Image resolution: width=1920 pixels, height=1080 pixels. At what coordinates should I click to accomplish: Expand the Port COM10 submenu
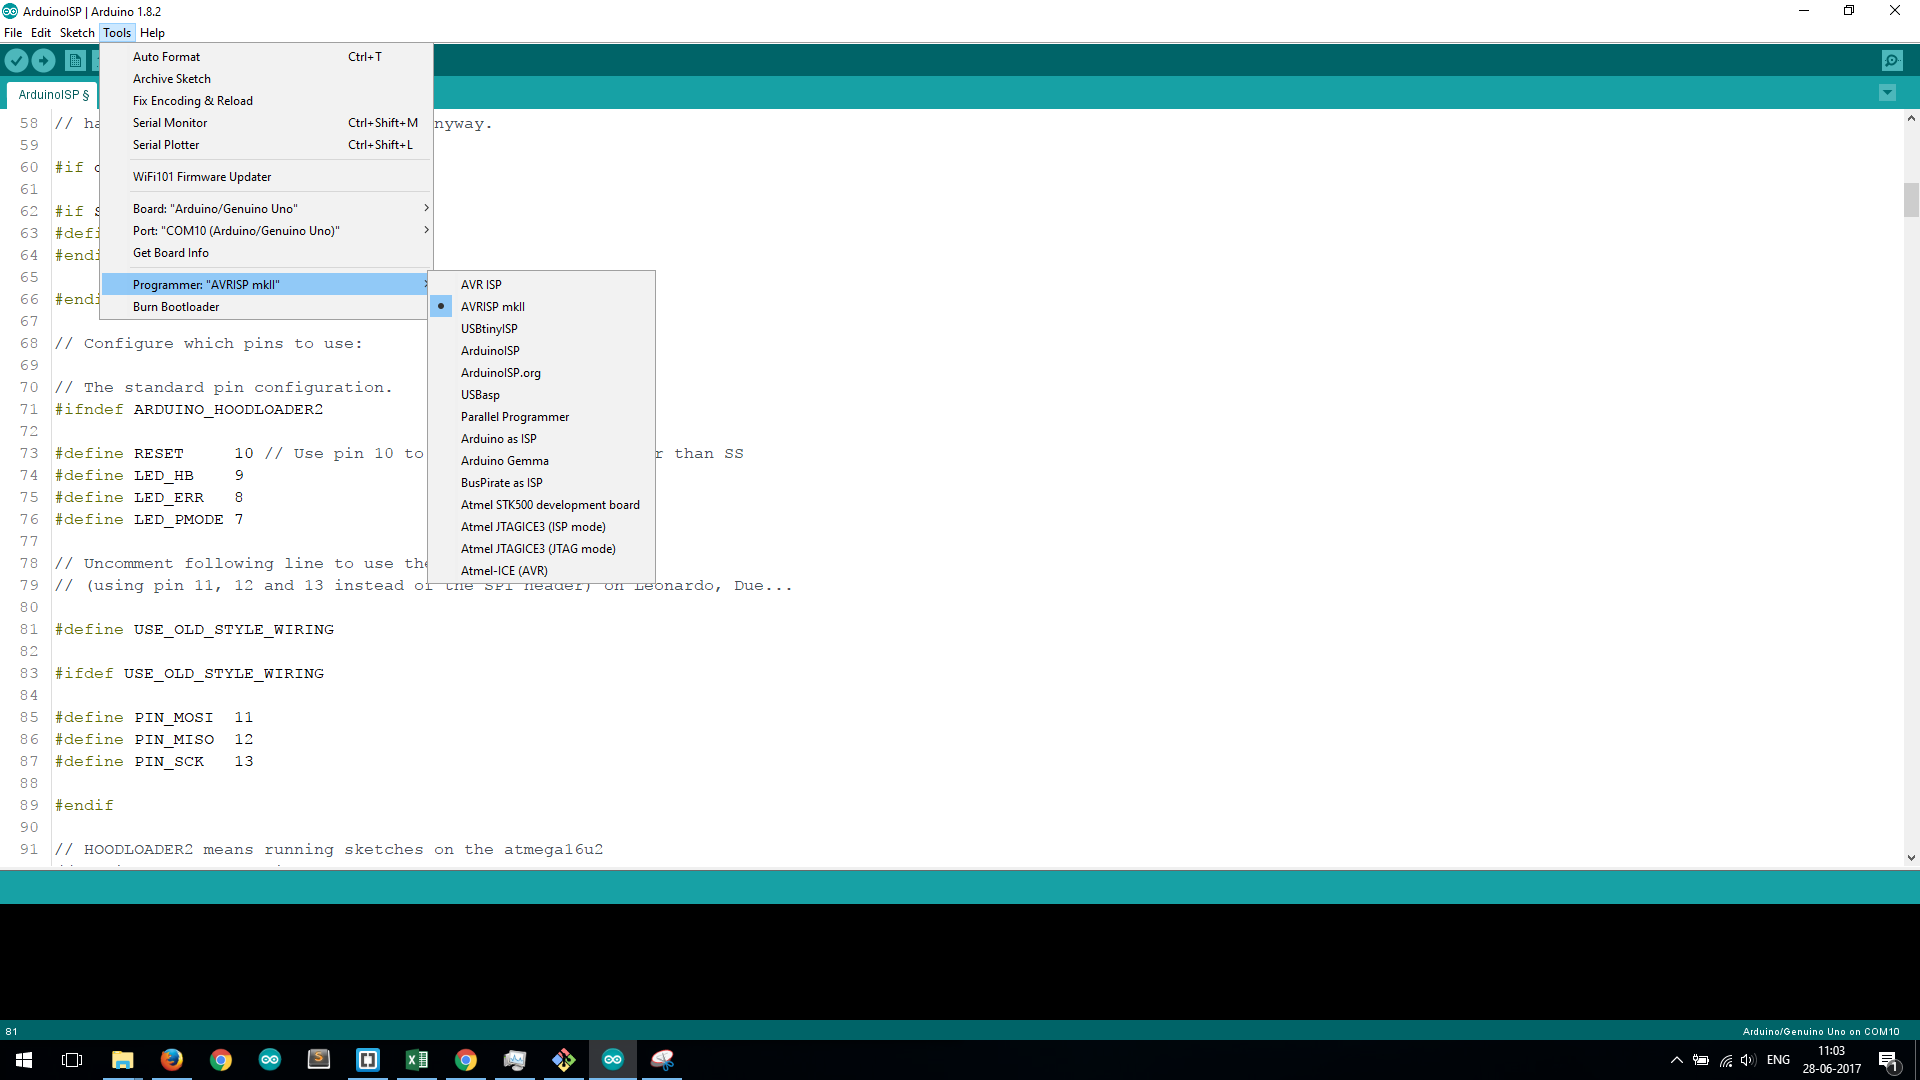coord(267,231)
